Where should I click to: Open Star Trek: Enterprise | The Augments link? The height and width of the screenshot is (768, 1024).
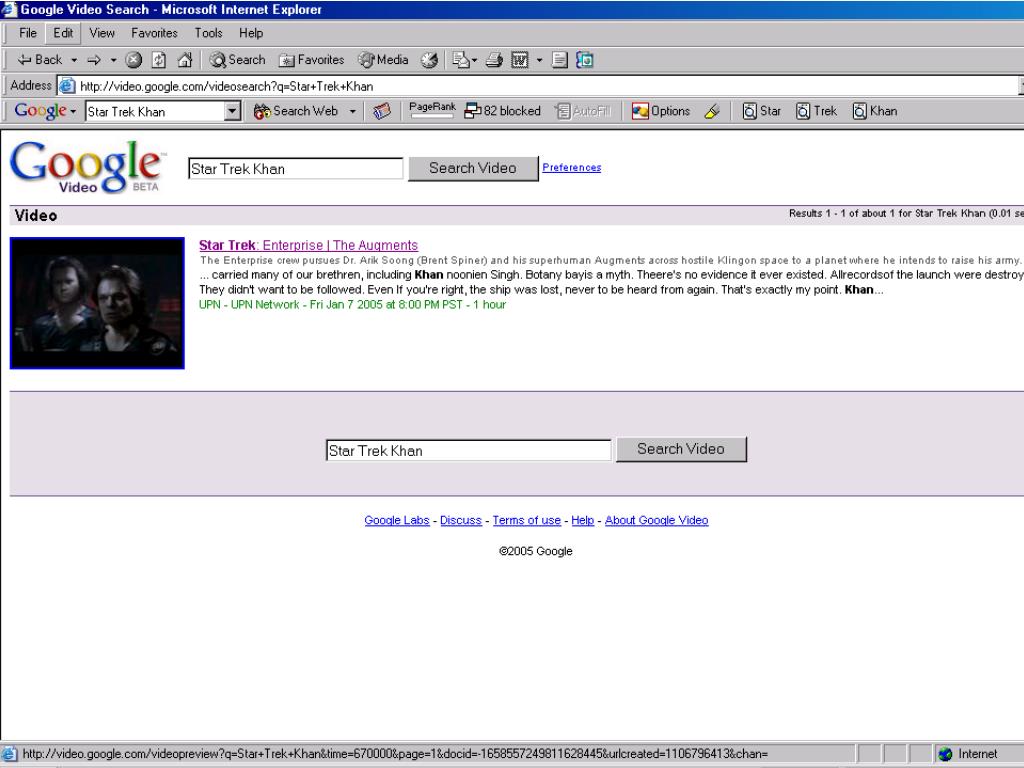point(308,245)
